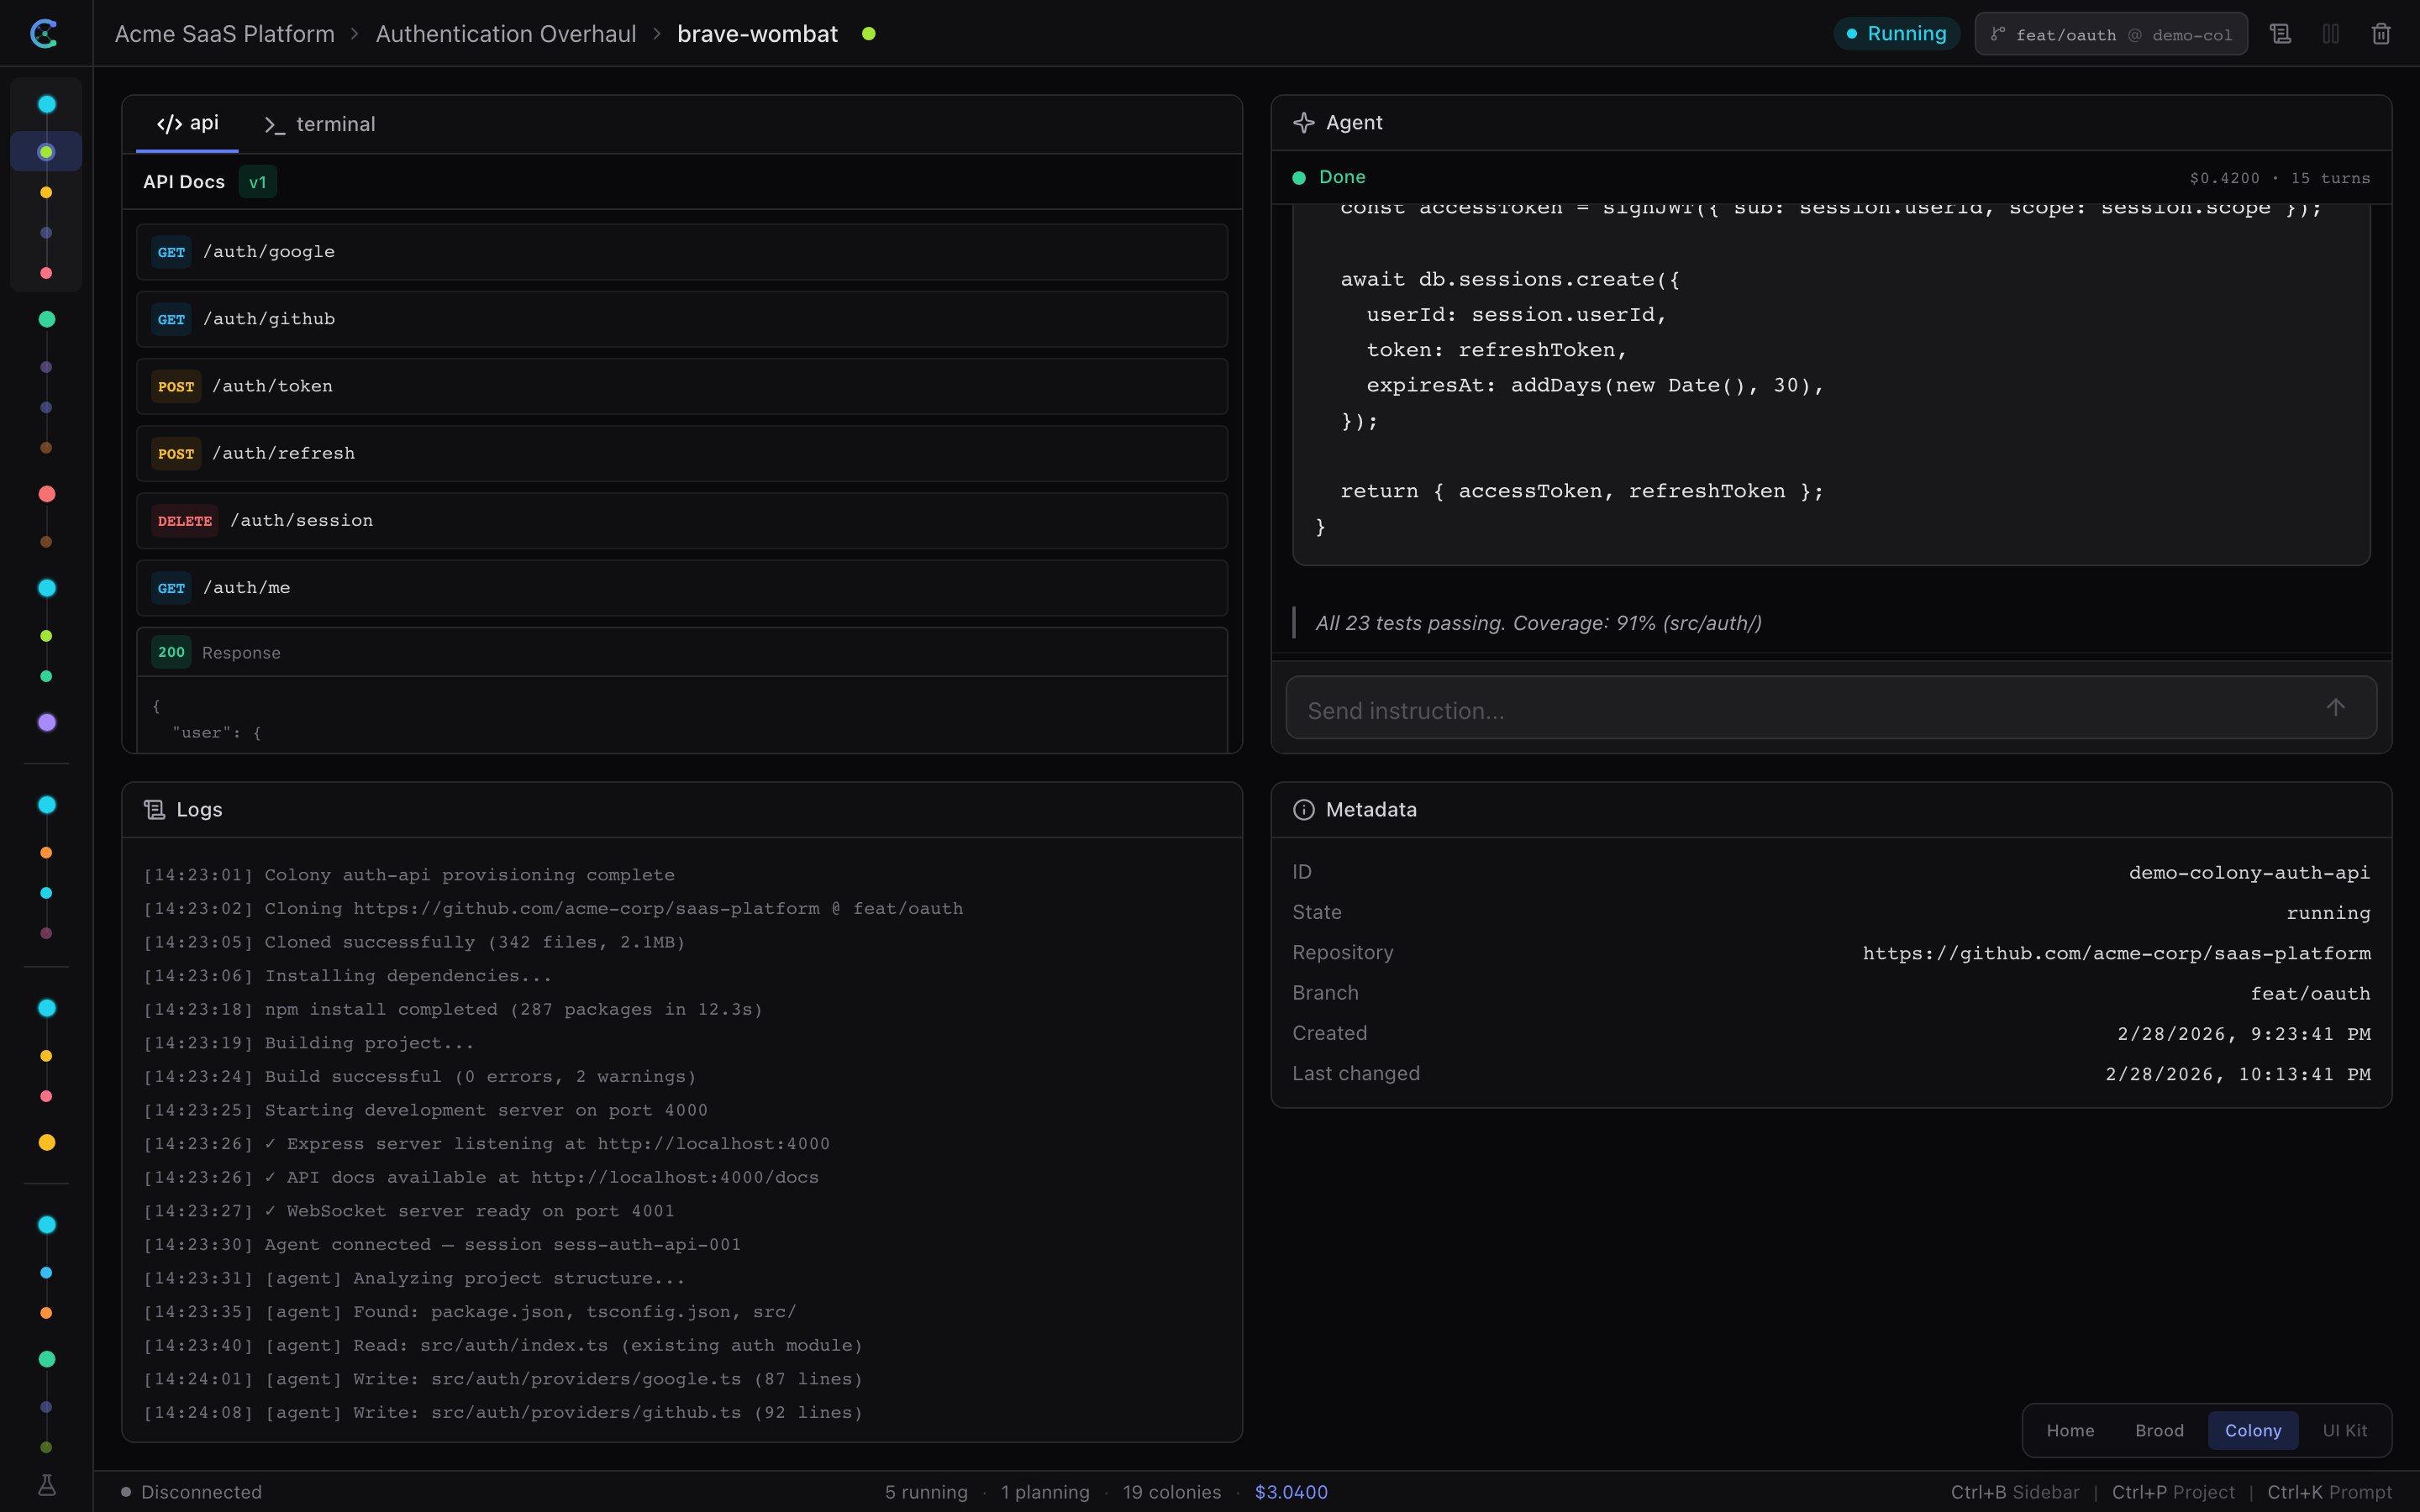The width and height of the screenshot is (2420, 1512).
Task: Click the v1 version badge
Action: pos(258,182)
